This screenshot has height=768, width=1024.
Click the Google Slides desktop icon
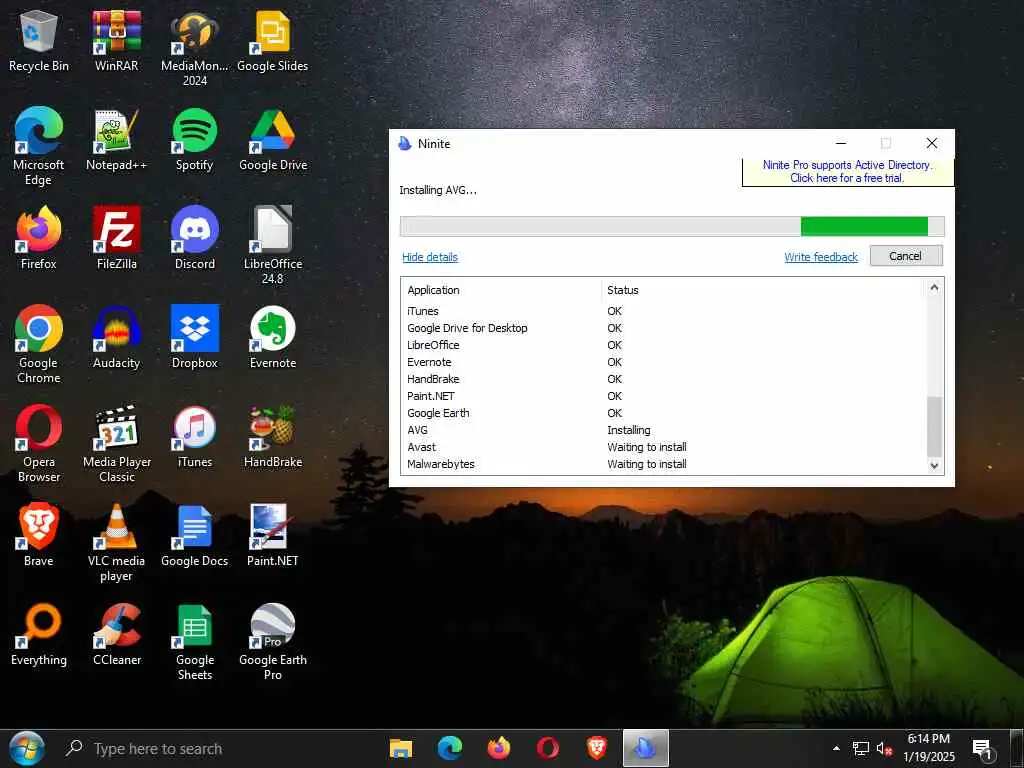pyautogui.click(x=272, y=42)
